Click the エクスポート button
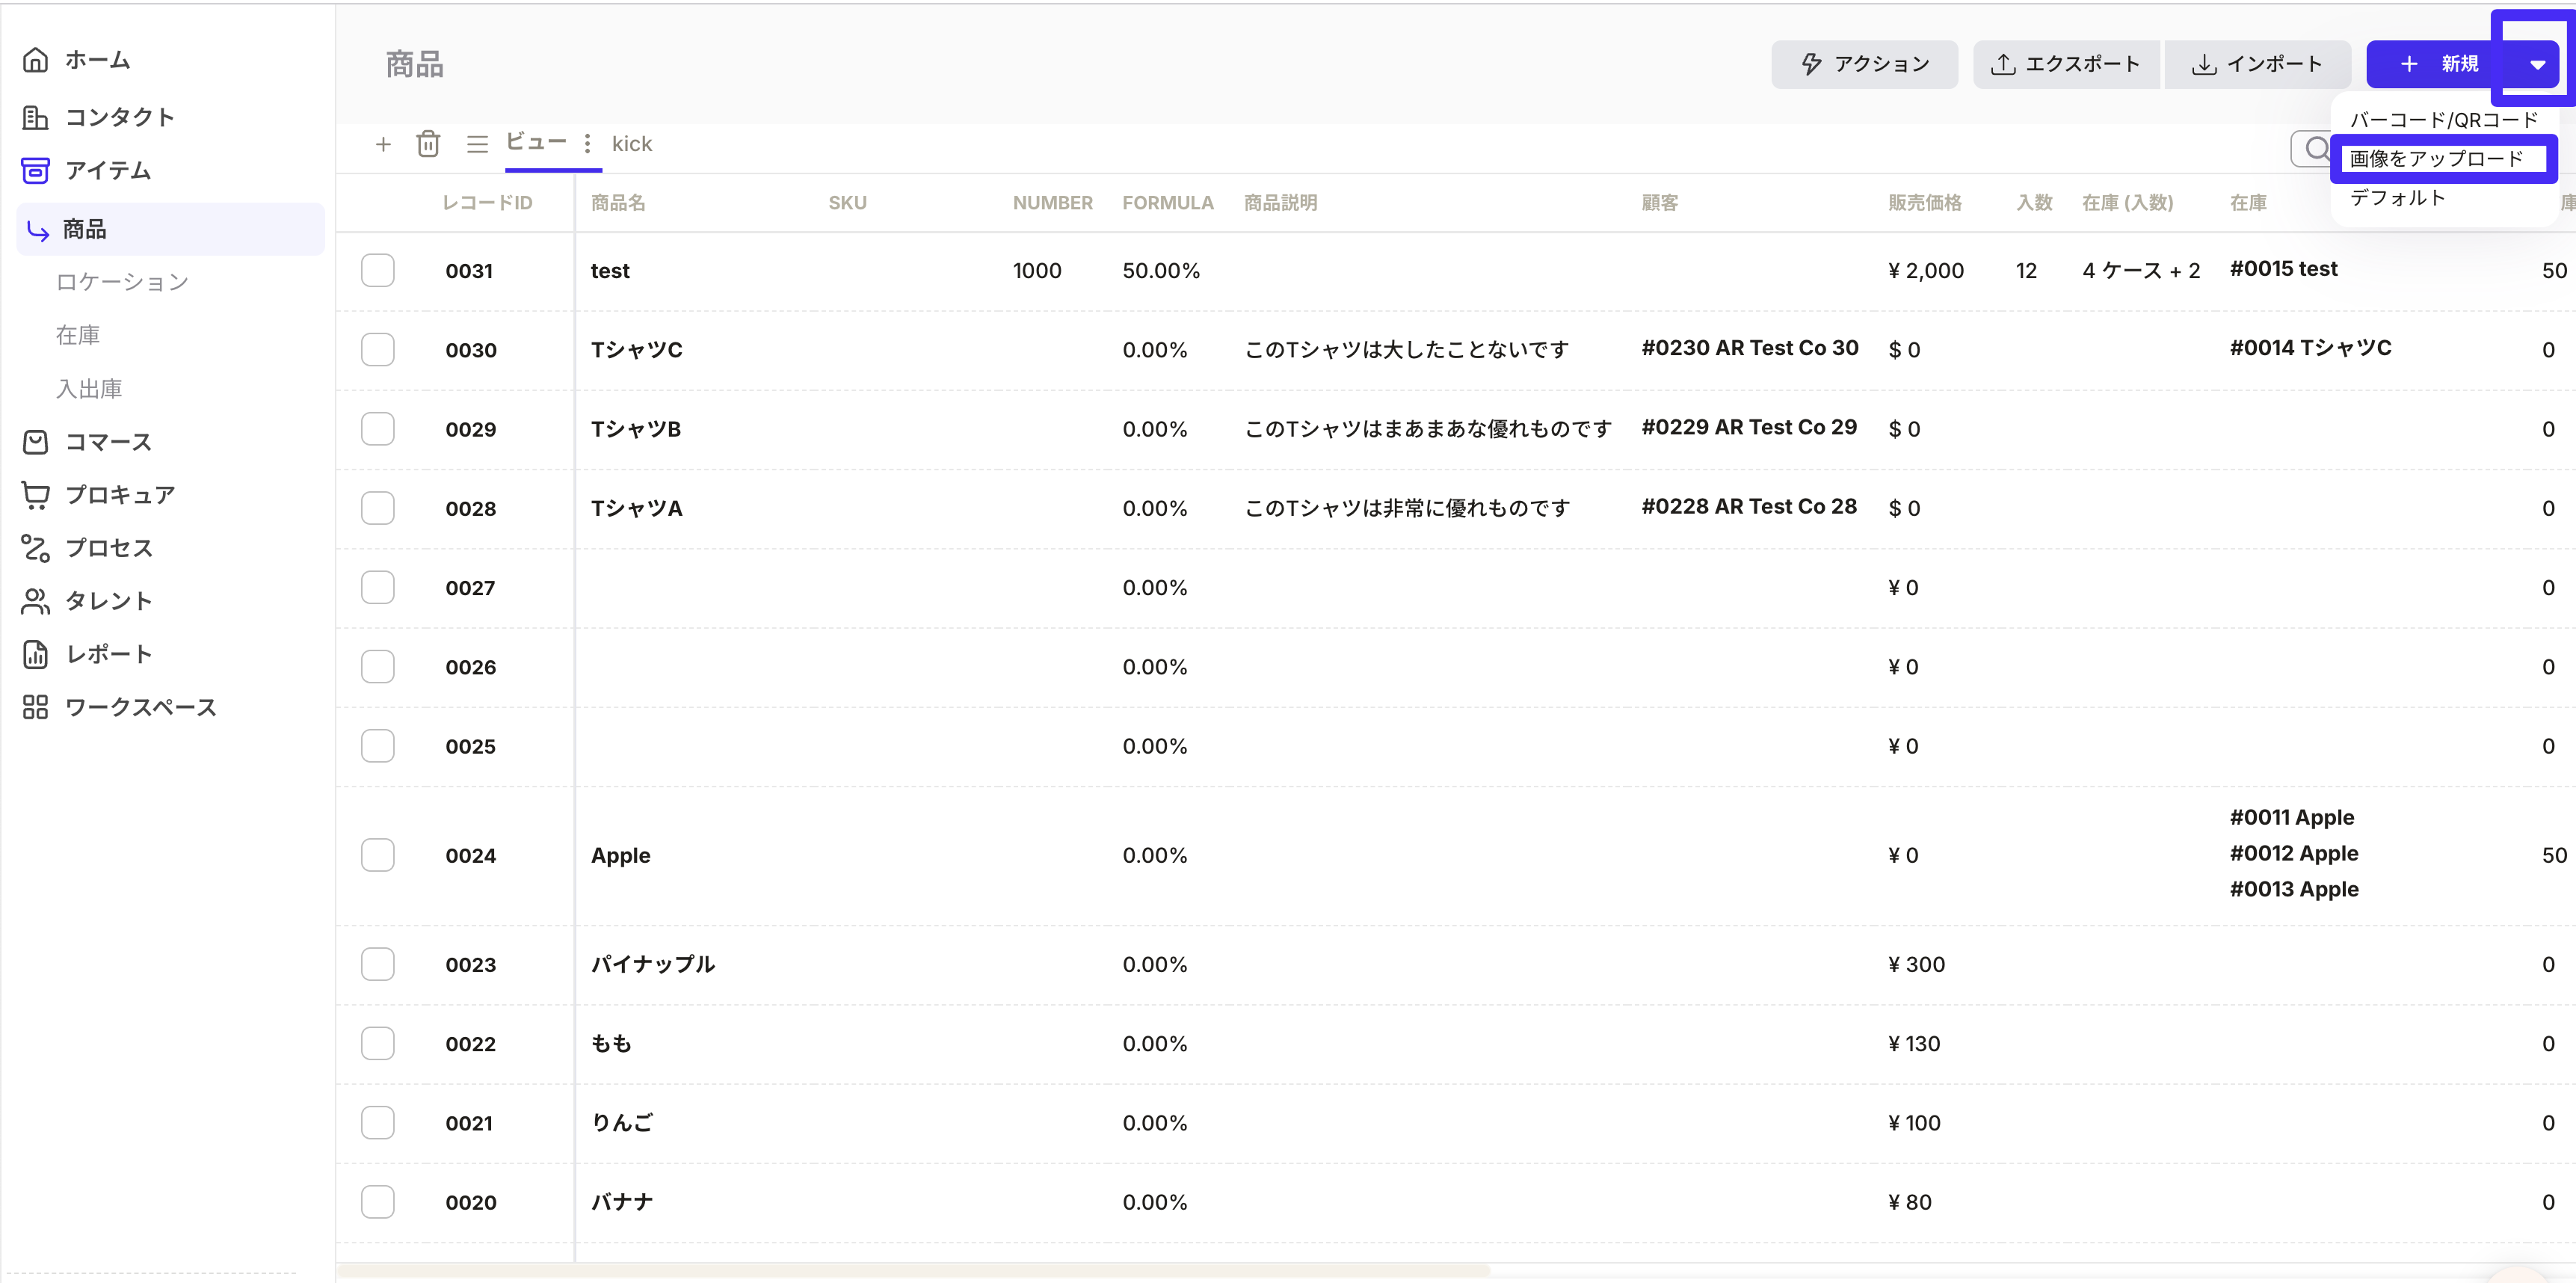 click(2065, 64)
